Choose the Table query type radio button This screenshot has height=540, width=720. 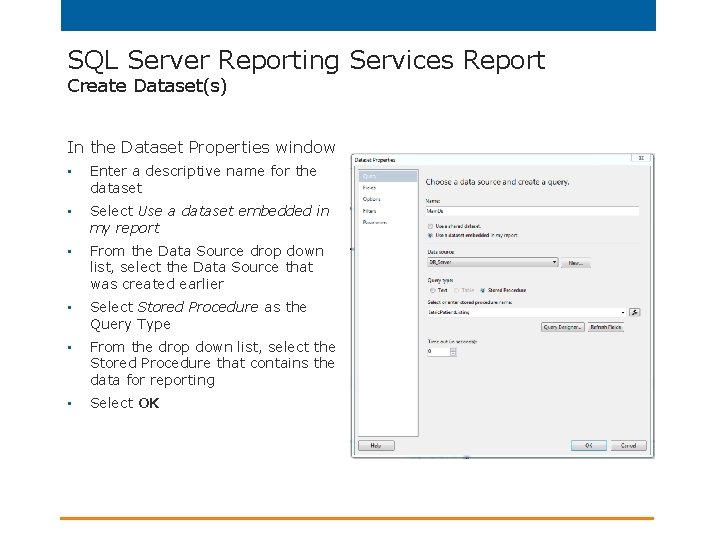pyautogui.click(x=456, y=290)
